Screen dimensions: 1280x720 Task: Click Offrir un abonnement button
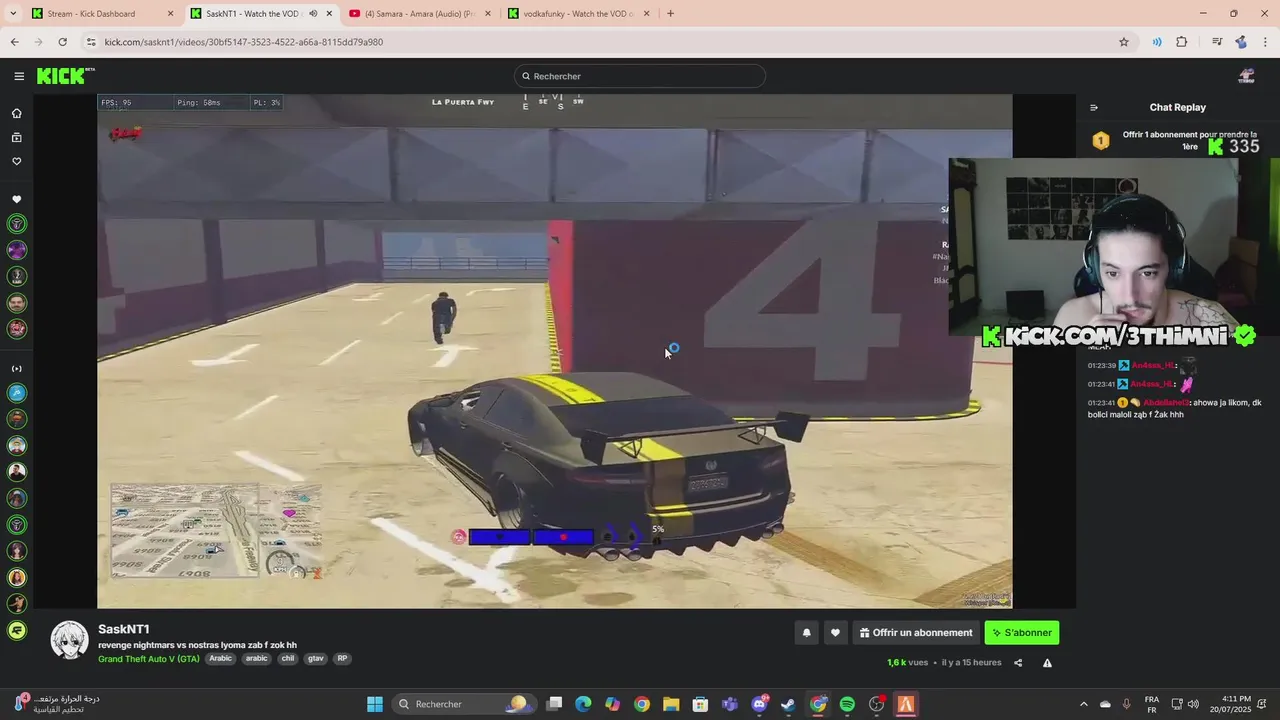click(915, 632)
